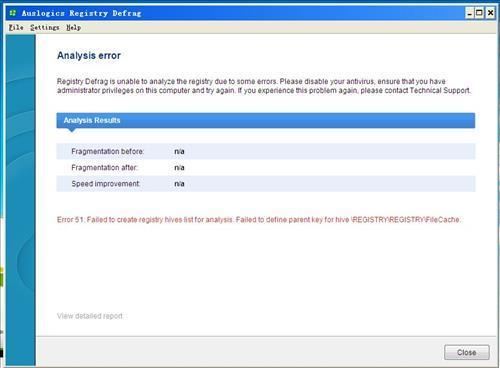Click the n/a value for Speed improvement
This screenshot has width=500, height=368.
pyautogui.click(x=179, y=184)
